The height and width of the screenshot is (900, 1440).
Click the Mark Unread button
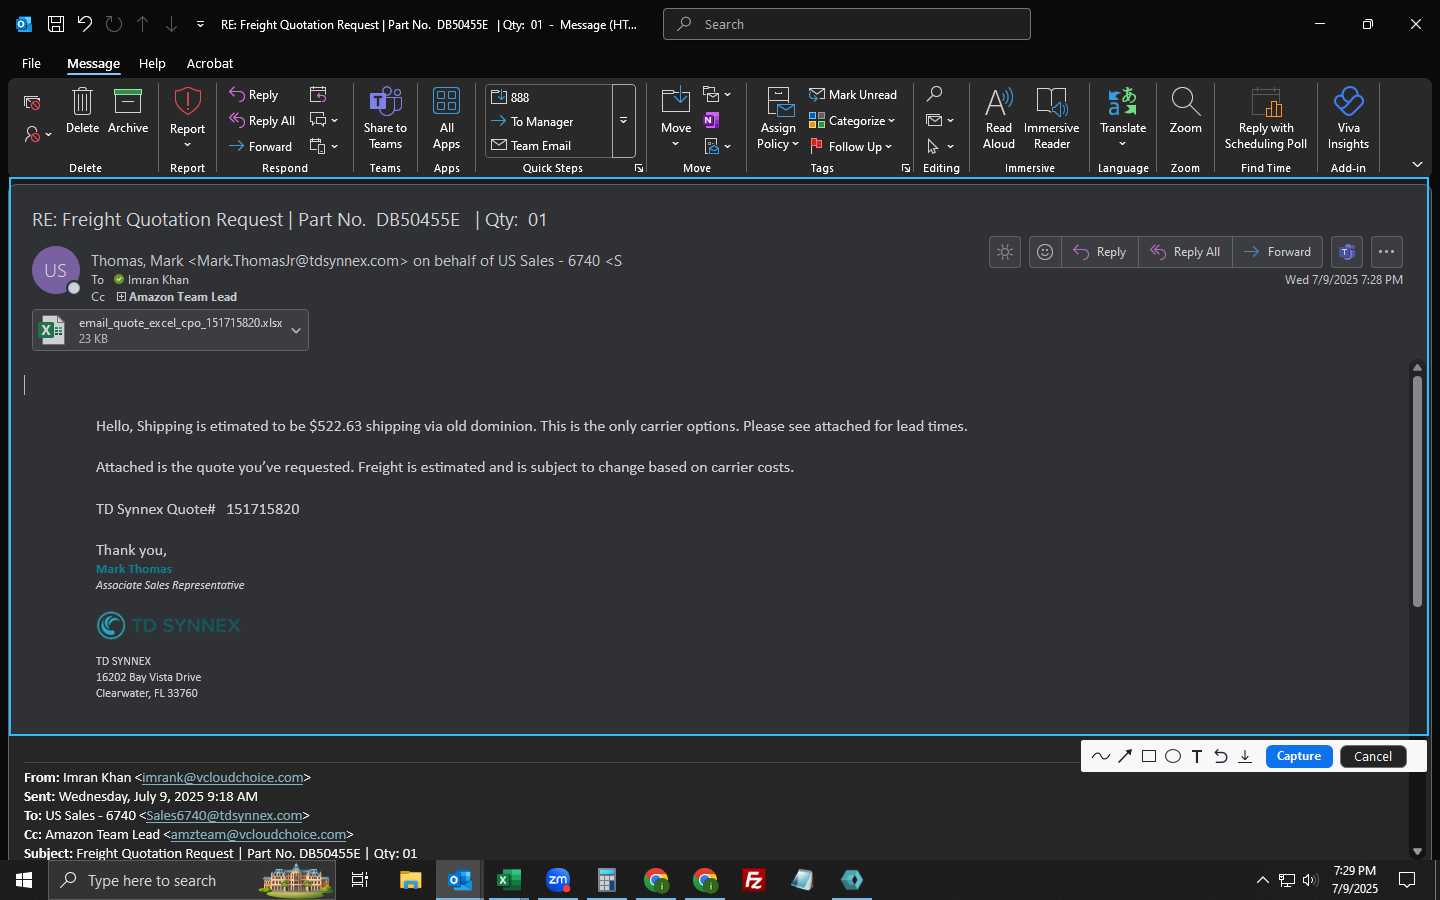click(x=853, y=94)
